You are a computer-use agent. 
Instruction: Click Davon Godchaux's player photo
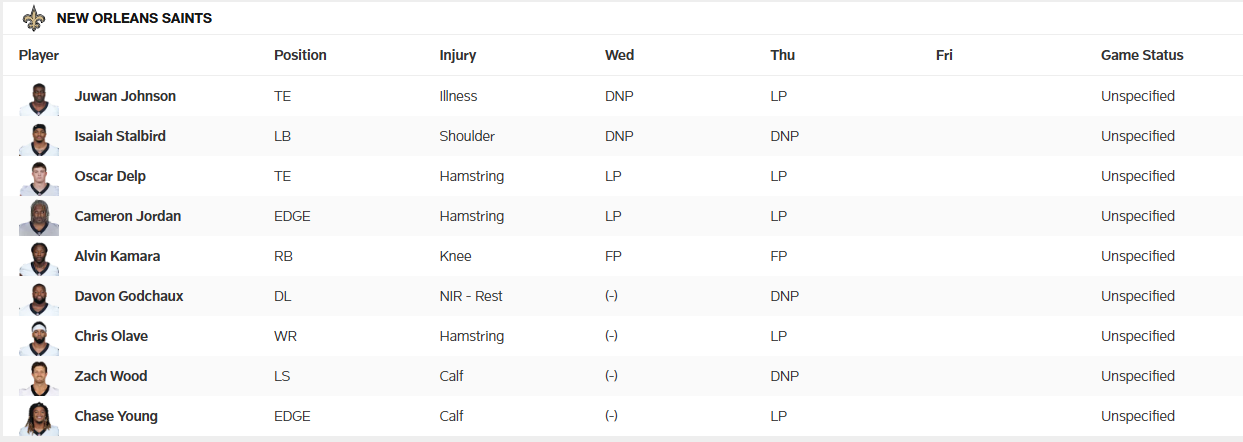tap(39, 297)
